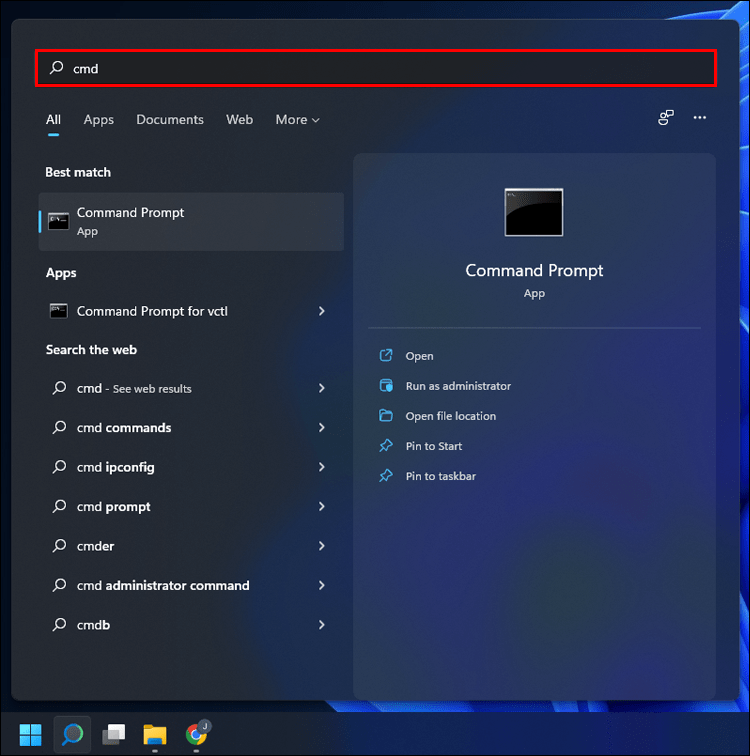Select the Command Prompt best match result
Screen dimensions: 750x756
coord(191,221)
